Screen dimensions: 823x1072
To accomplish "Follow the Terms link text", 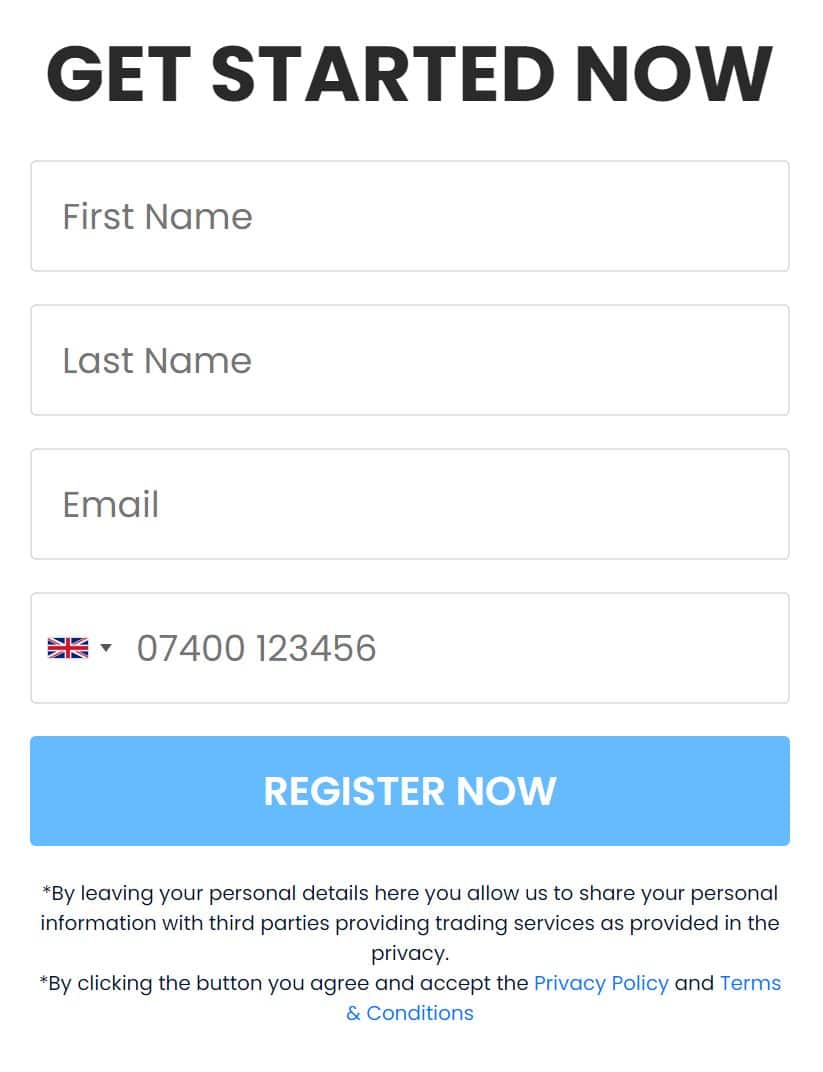I will [x=750, y=983].
